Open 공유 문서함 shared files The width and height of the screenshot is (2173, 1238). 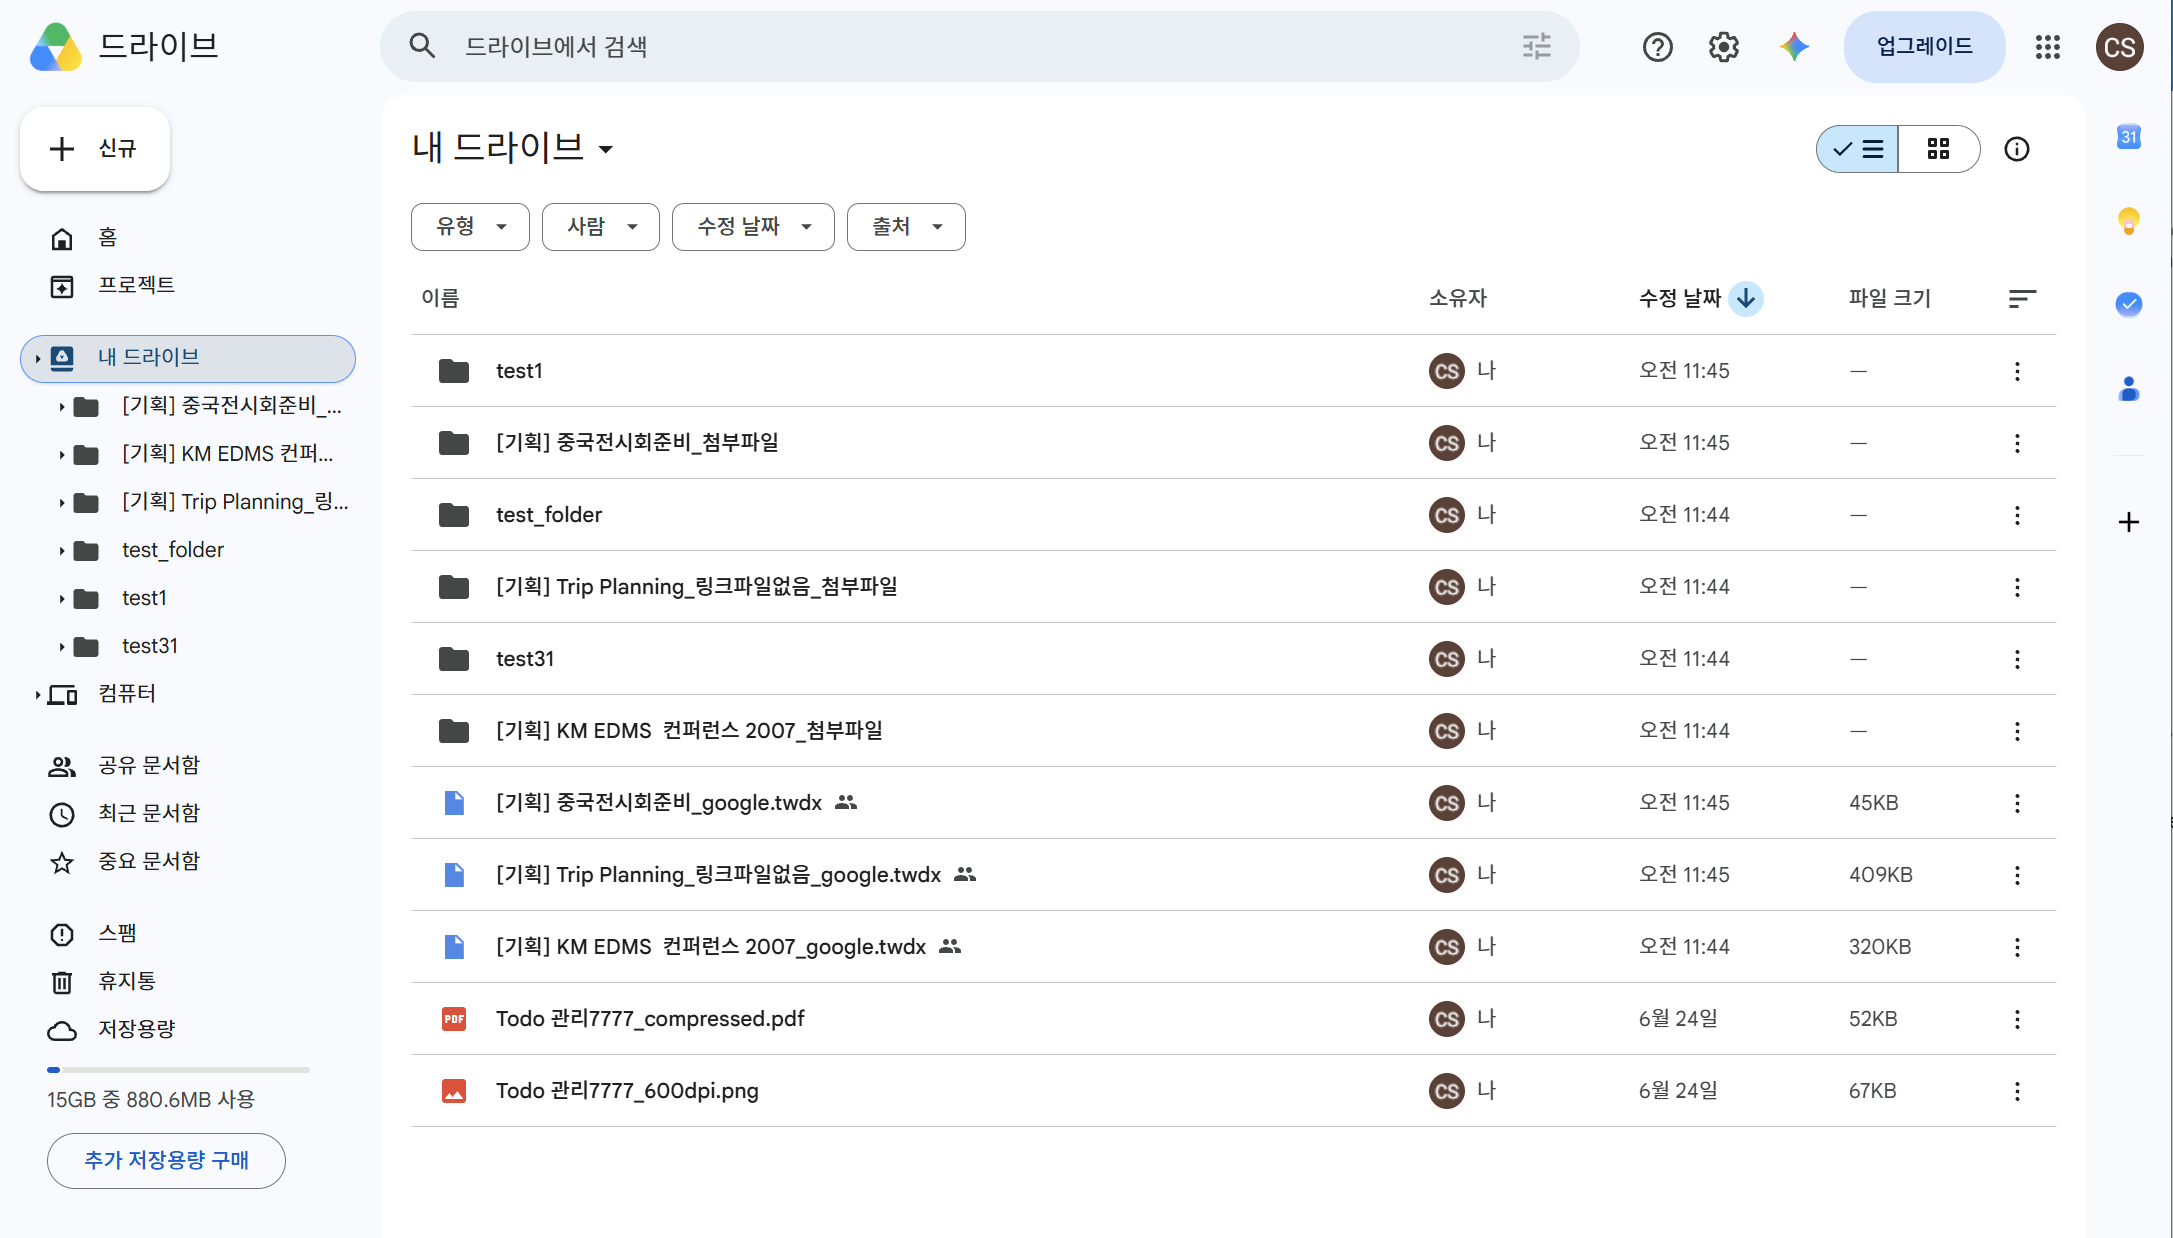coord(188,766)
